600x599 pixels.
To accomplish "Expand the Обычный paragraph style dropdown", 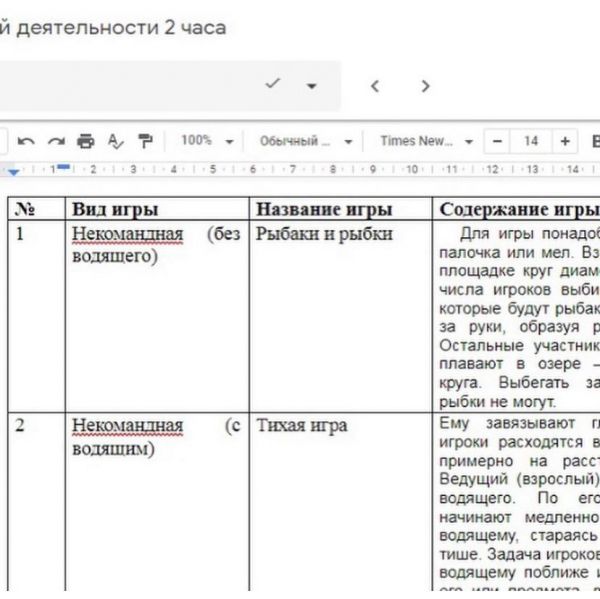I will click(x=305, y=141).
